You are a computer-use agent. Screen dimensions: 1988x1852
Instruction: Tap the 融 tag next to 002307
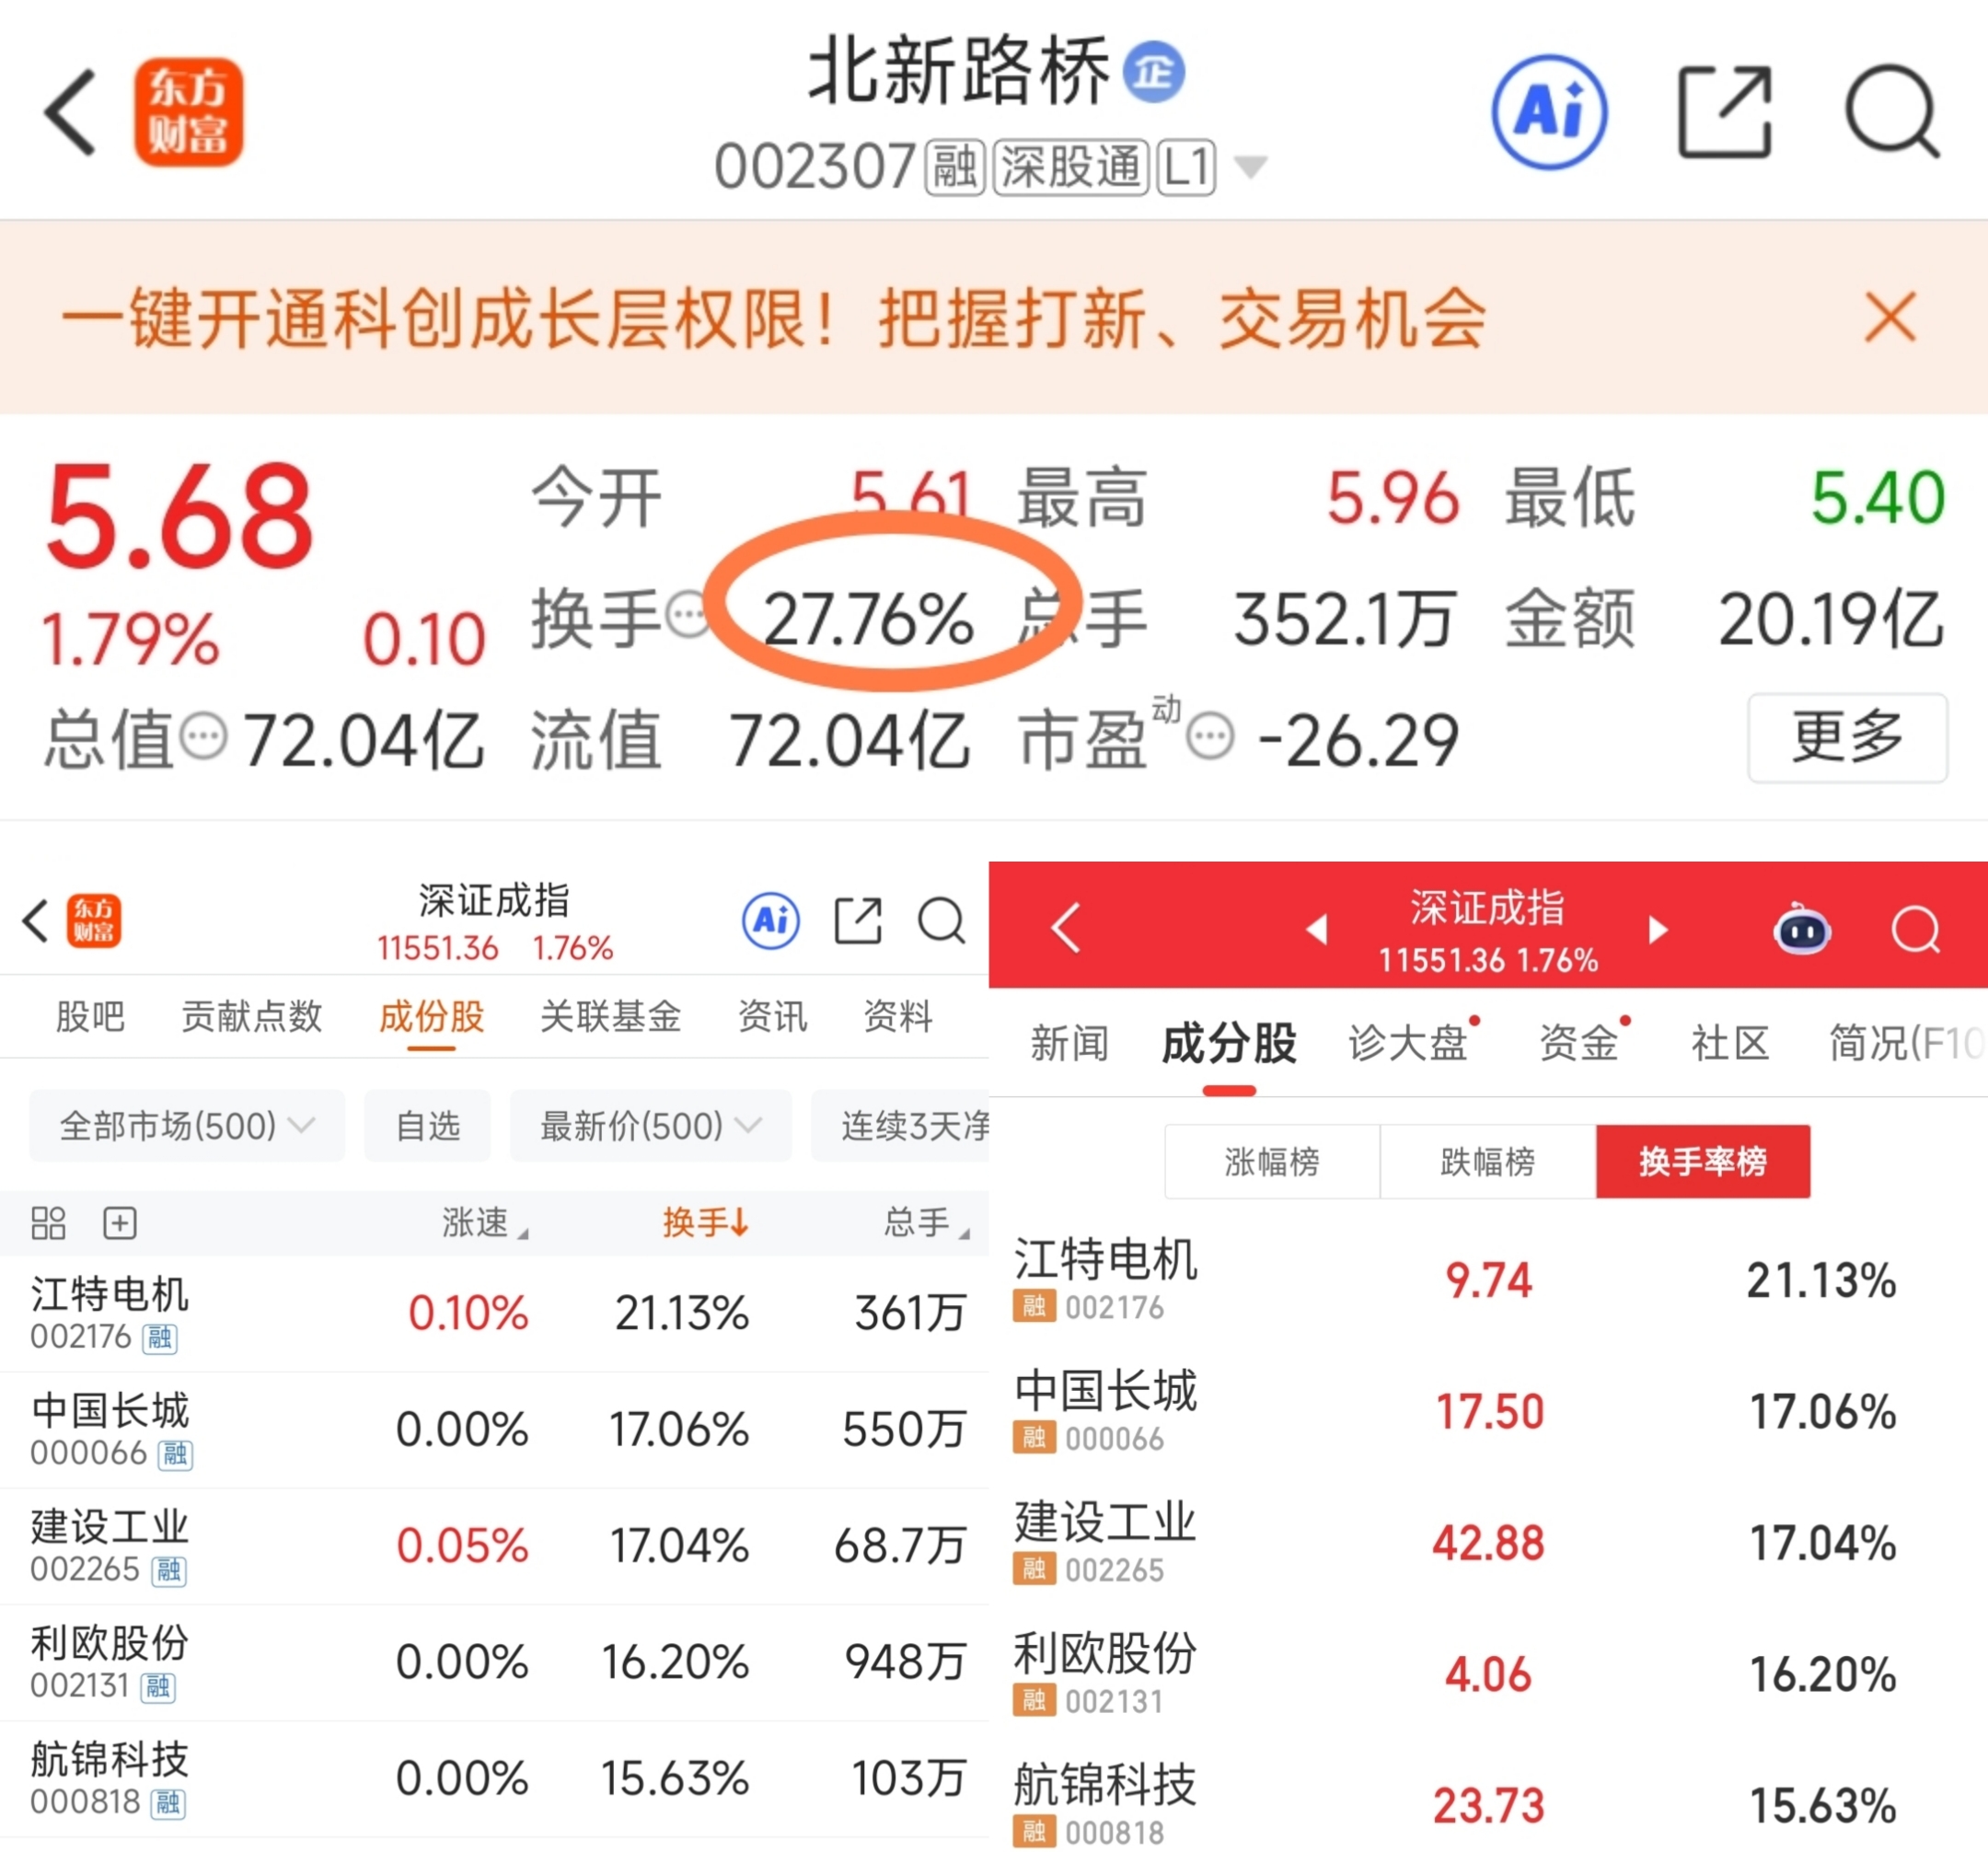click(955, 167)
